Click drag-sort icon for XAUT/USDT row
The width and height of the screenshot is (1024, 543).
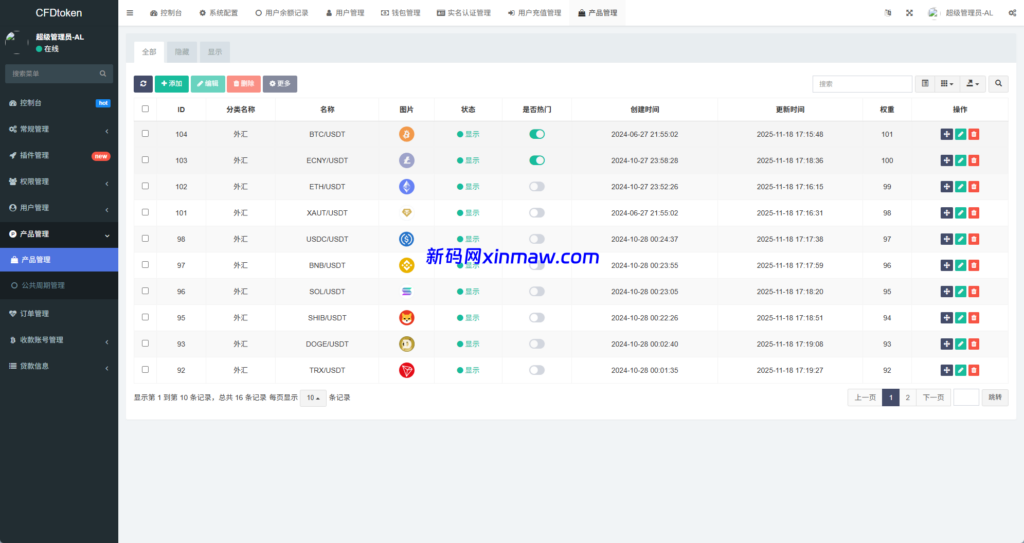pyautogui.click(x=946, y=212)
